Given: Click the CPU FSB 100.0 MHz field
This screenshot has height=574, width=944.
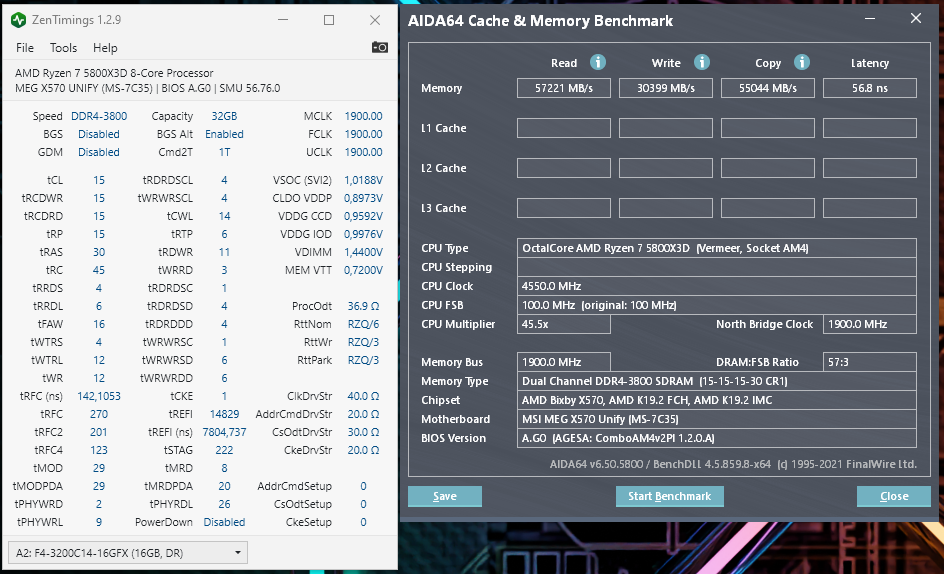Looking at the screenshot, I should click(716, 305).
